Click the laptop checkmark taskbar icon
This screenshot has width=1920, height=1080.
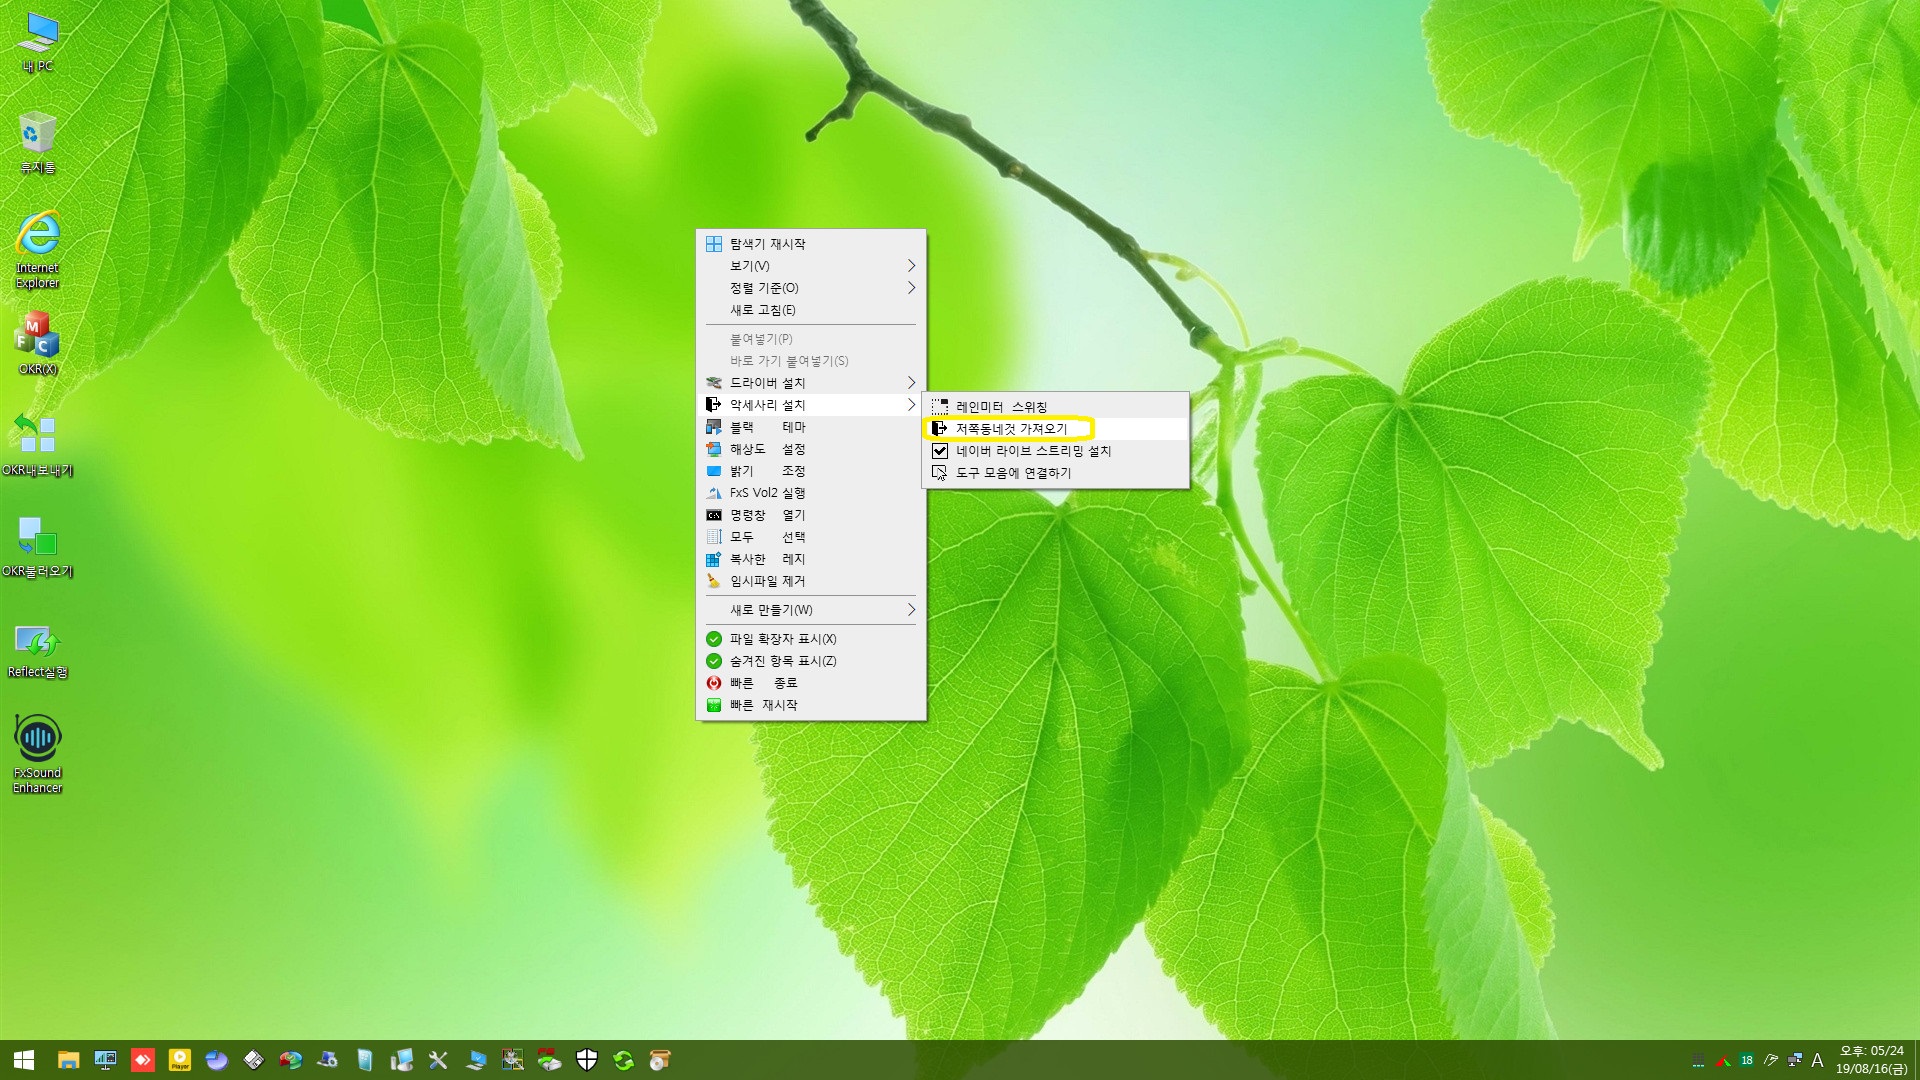click(x=476, y=1060)
